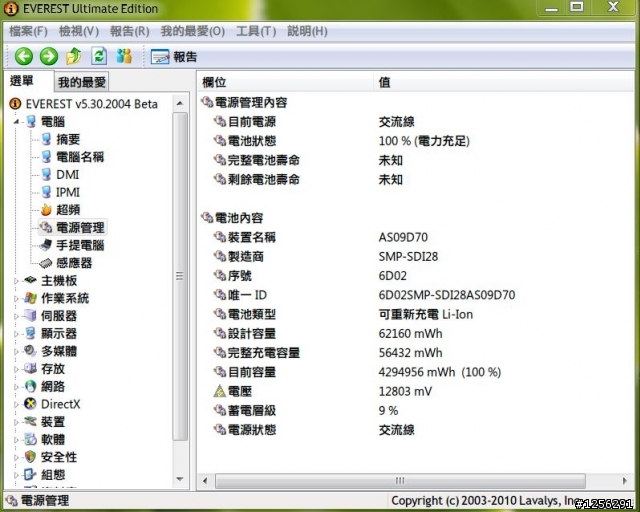This screenshot has height=512, width=640.
Task: Click the users icon in the toolbar
Action: pyautogui.click(x=124, y=56)
